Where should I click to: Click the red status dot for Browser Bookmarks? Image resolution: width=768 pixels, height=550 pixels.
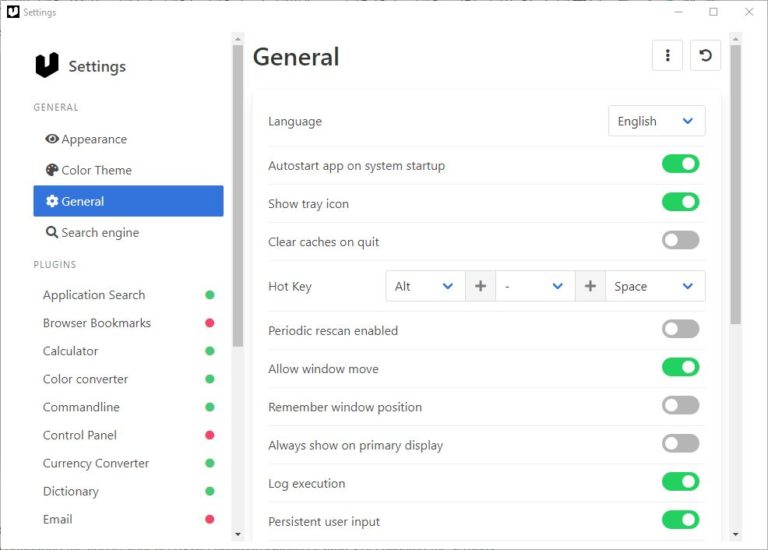click(210, 323)
